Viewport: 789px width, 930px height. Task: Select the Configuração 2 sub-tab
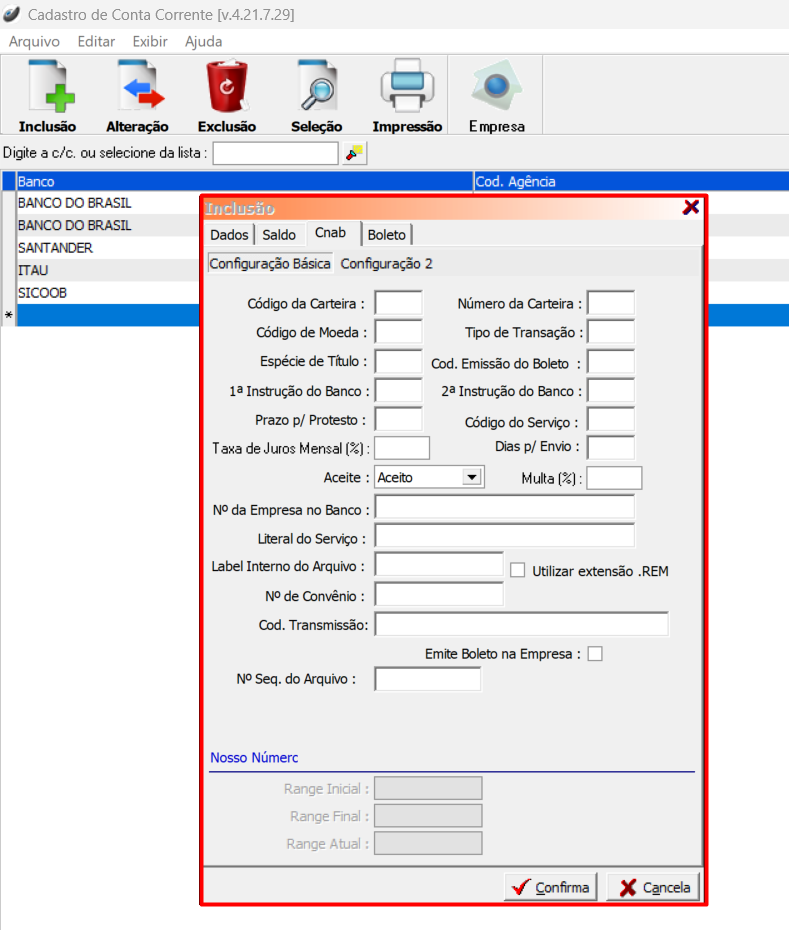pyautogui.click(x=386, y=264)
